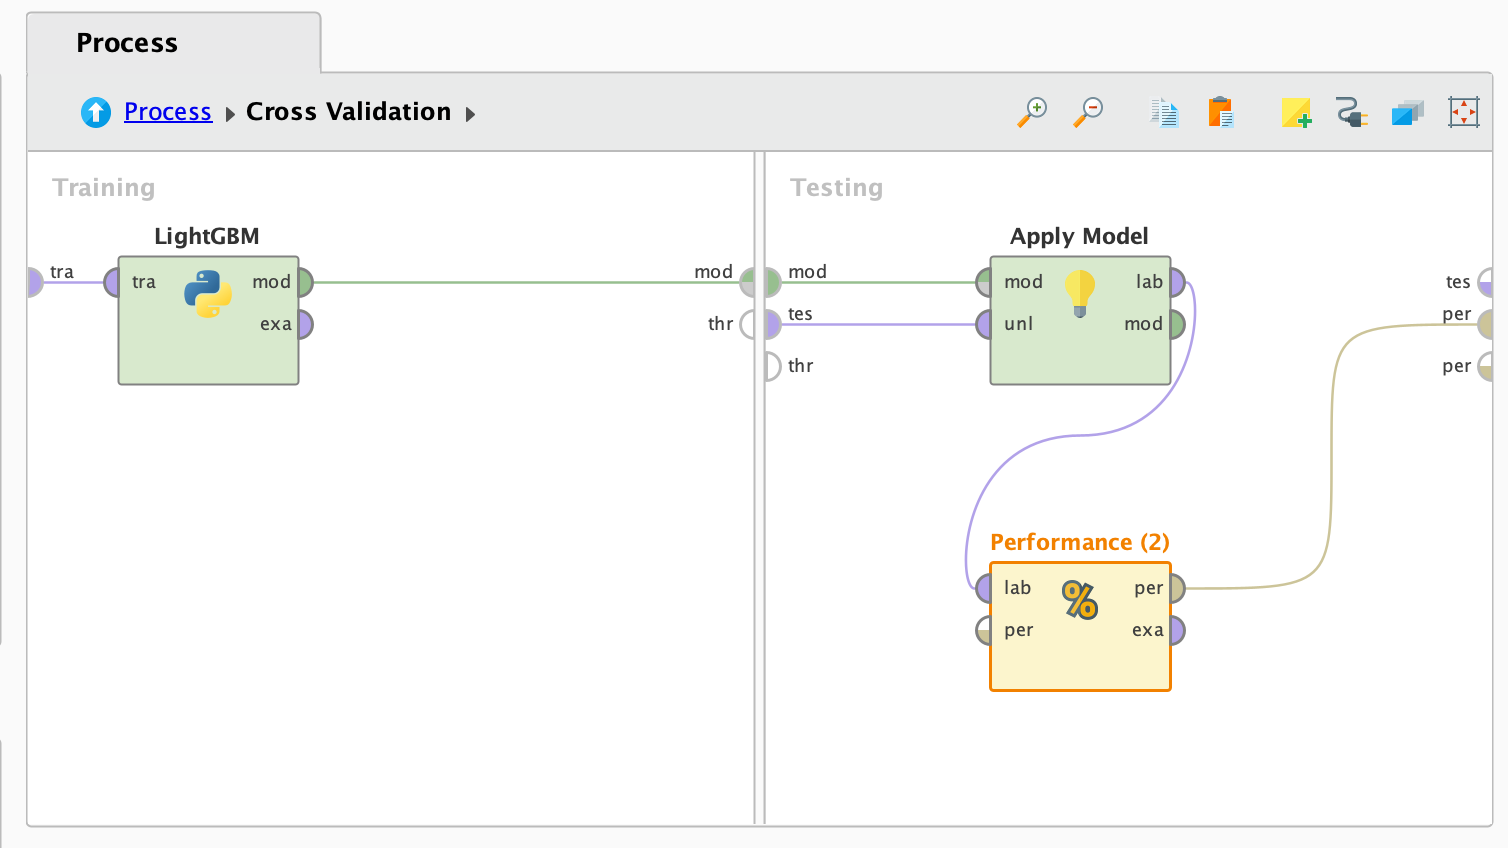
Task: Click the Performance (2) operator title
Action: (1080, 542)
